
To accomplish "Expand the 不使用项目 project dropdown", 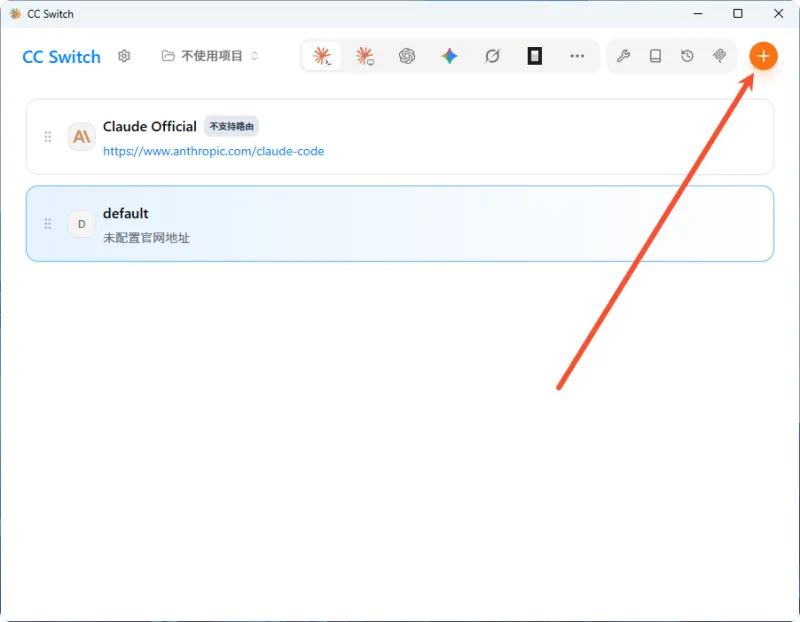I will [210, 56].
